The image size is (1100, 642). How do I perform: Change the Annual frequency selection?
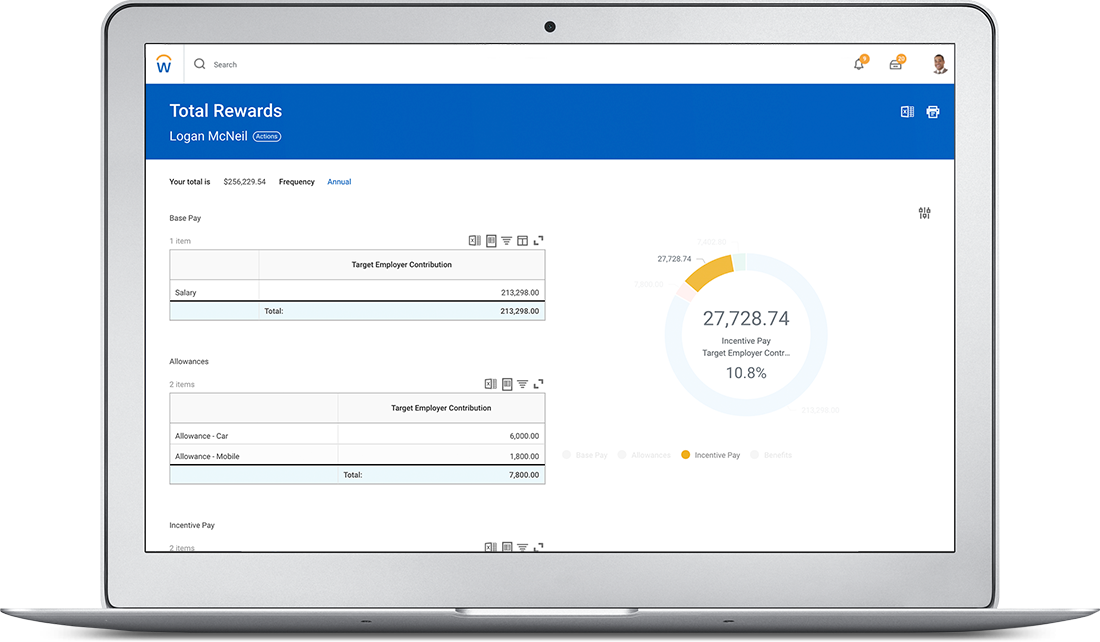pyautogui.click(x=339, y=182)
